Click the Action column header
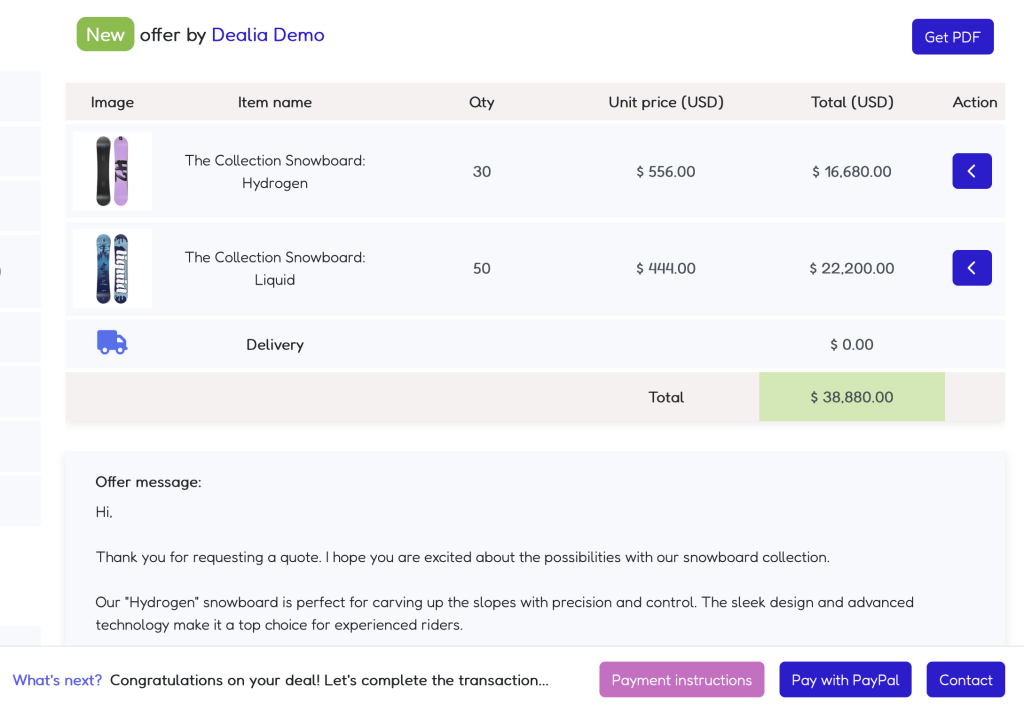Image resolution: width=1024 pixels, height=718 pixels. 974,102
